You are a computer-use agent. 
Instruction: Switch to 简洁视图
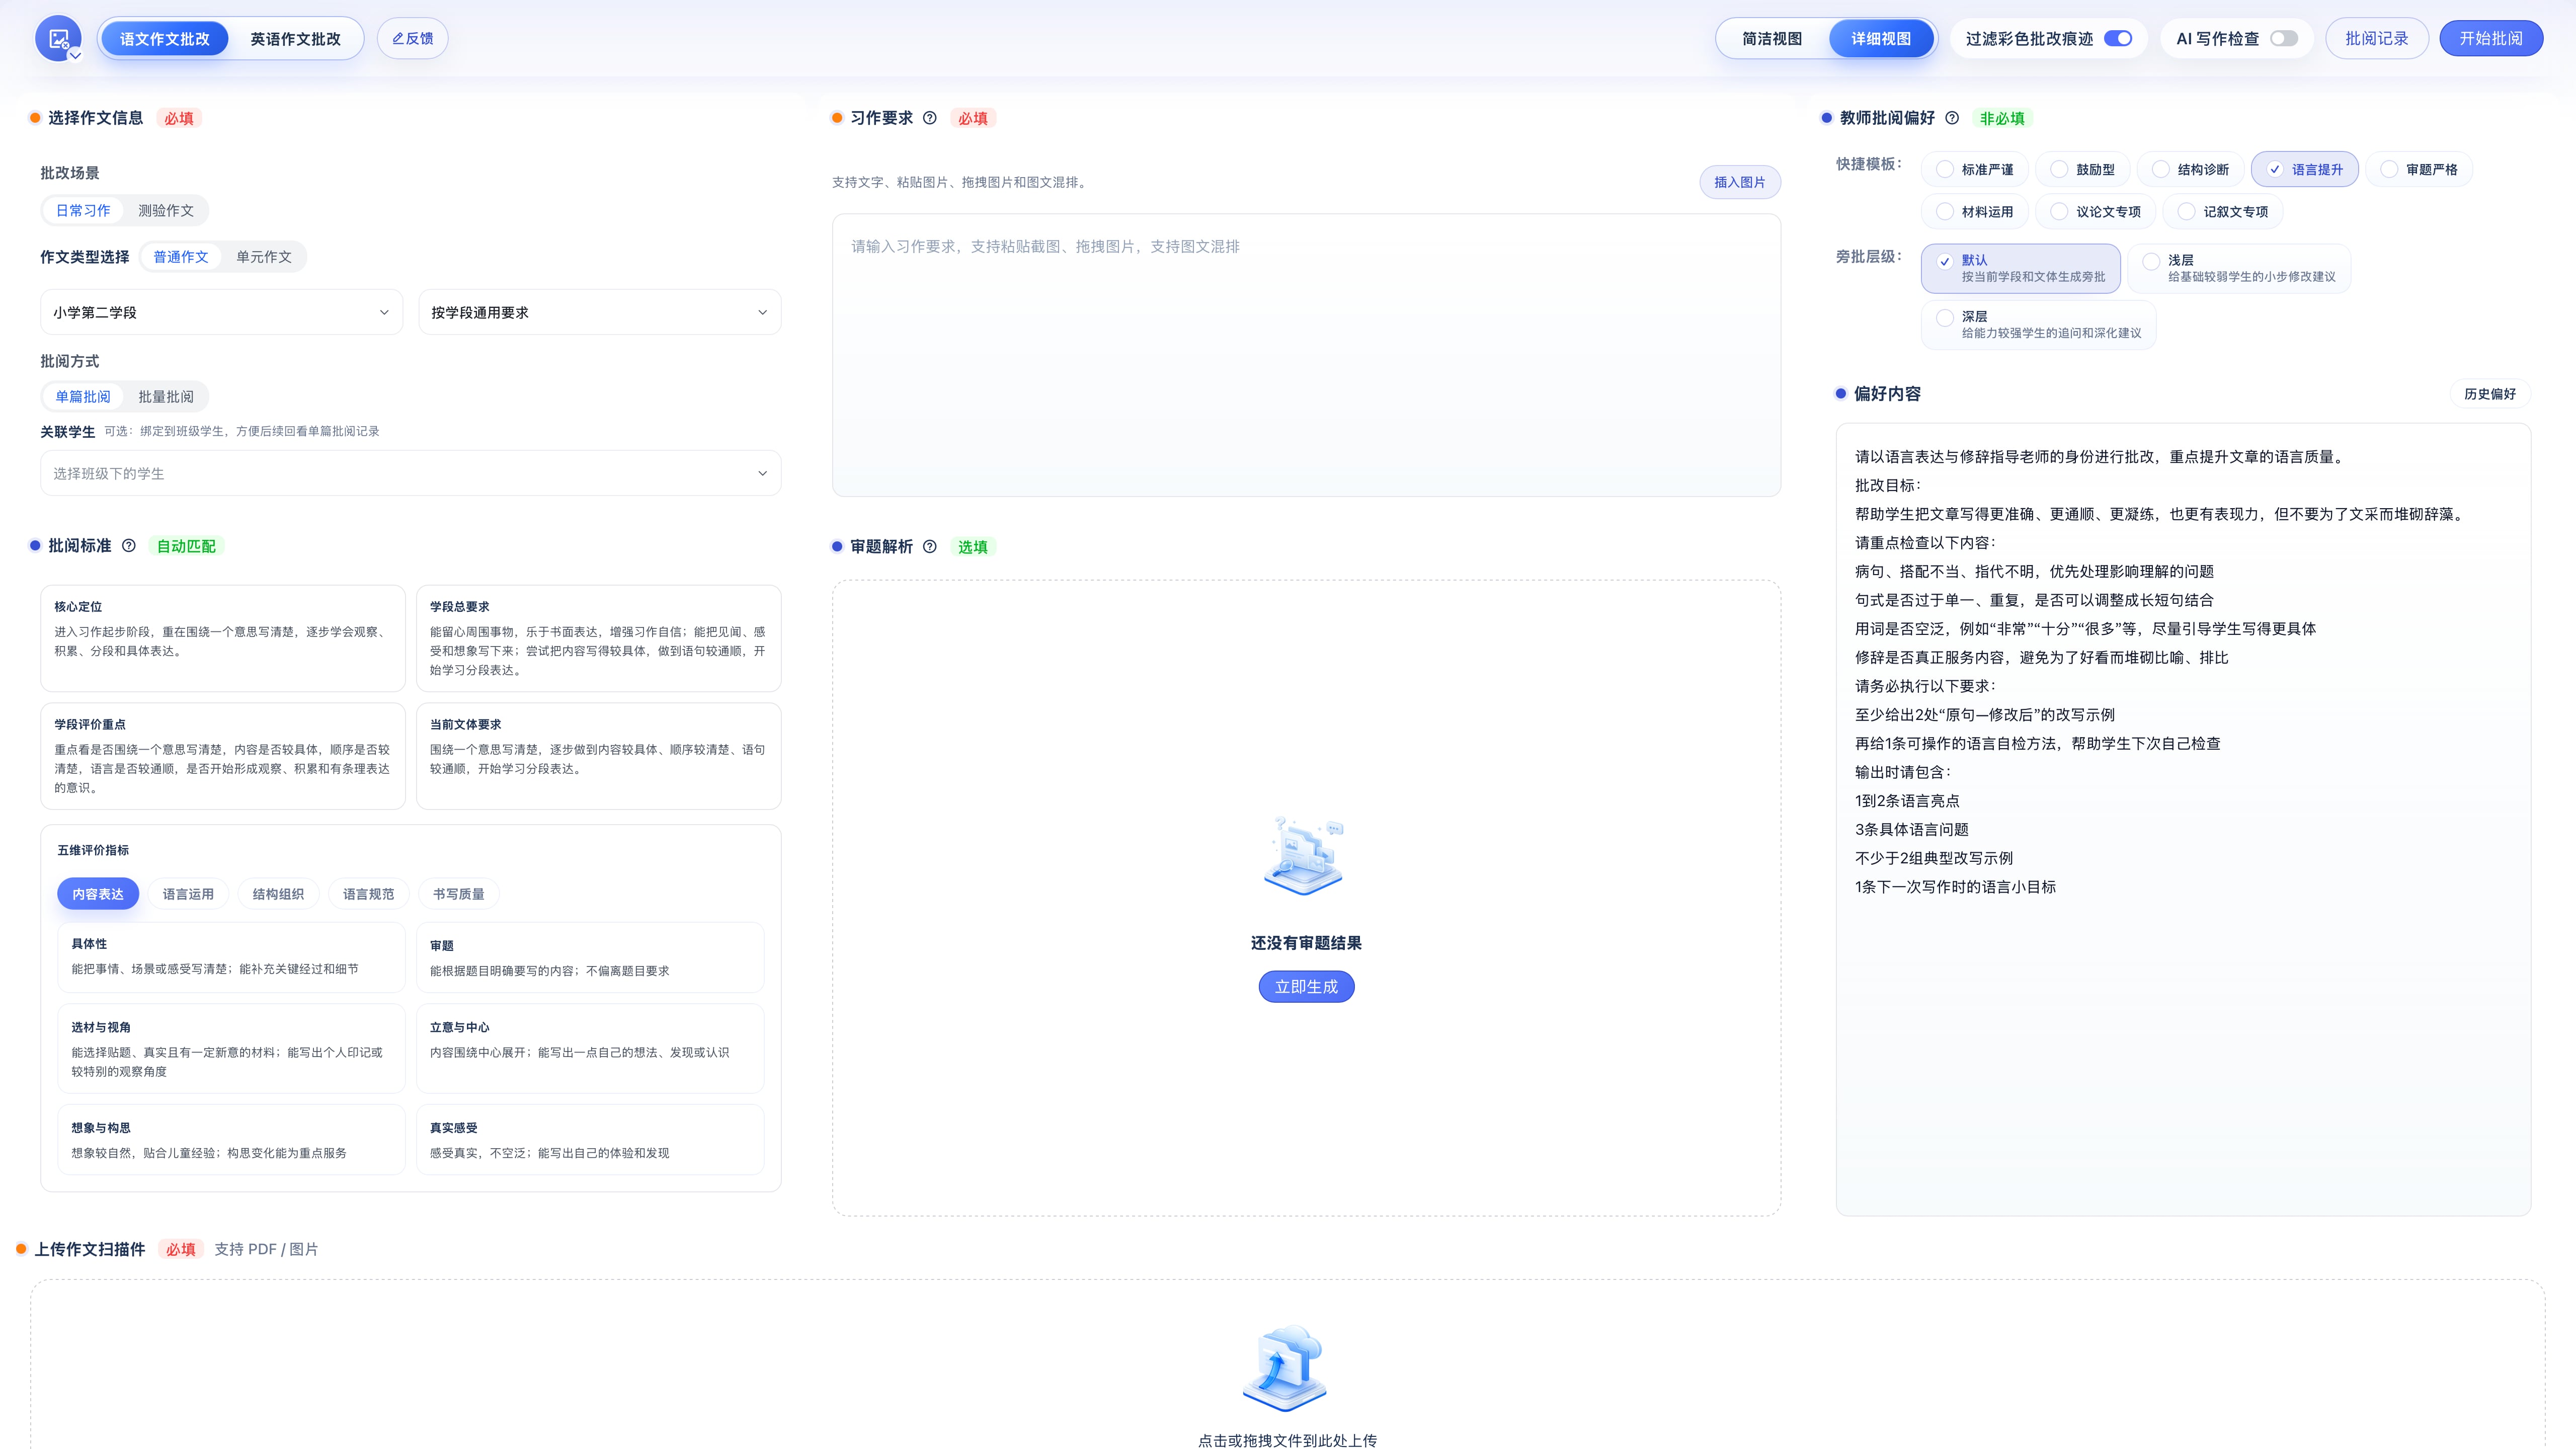(1772, 38)
